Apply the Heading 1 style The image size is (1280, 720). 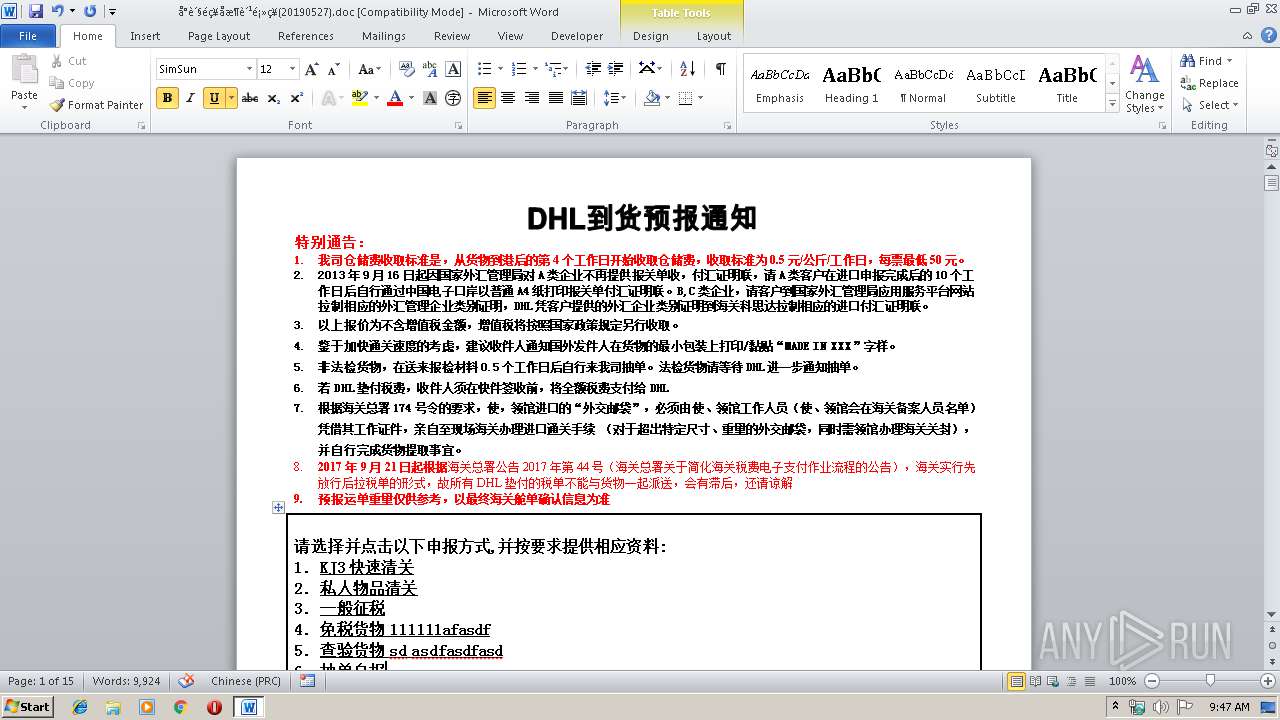pyautogui.click(x=851, y=84)
